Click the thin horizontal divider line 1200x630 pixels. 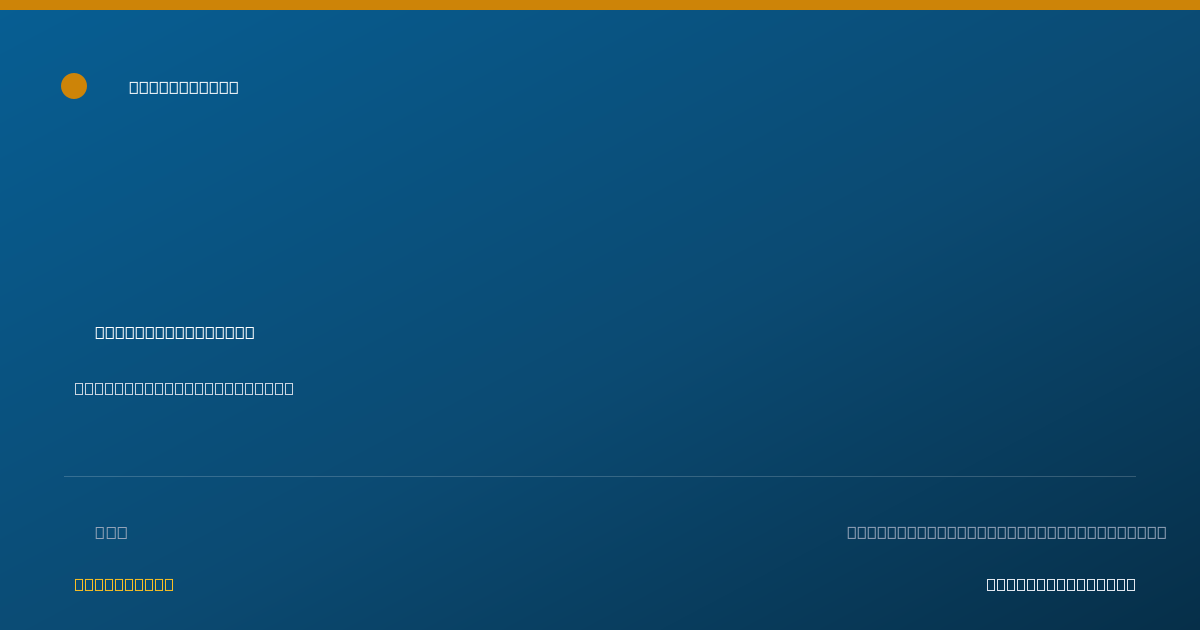600,476
